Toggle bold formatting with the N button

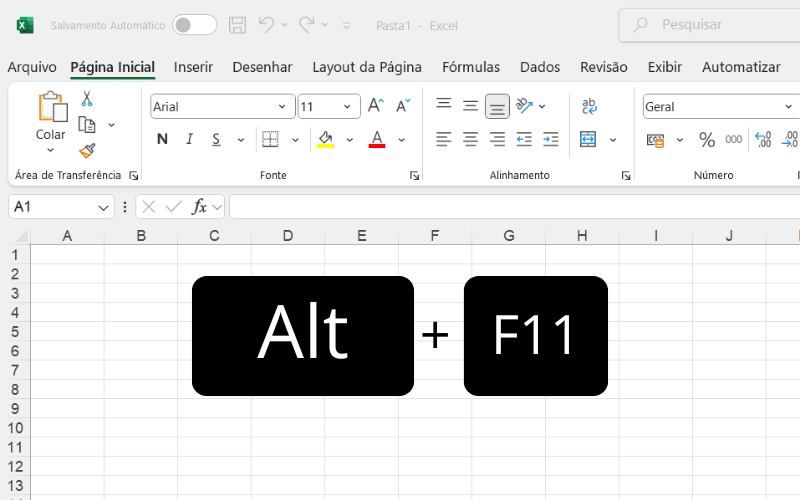pos(162,139)
